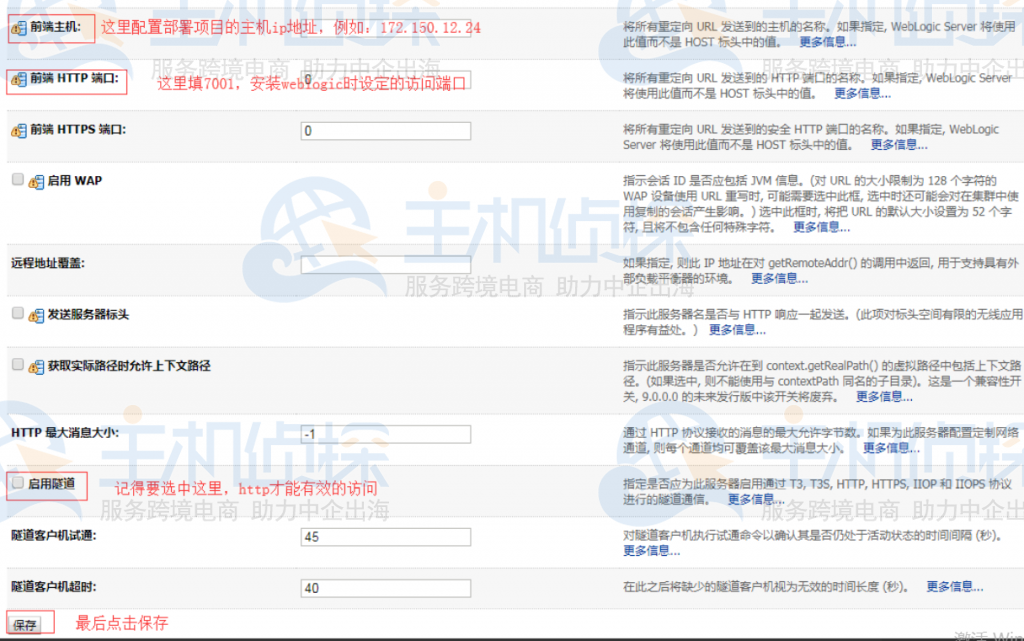The width and height of the screenshot is (1024, 641).
Task: Click the icon beside 前端 HTTPS 端口 label
Action: point(17,130)
